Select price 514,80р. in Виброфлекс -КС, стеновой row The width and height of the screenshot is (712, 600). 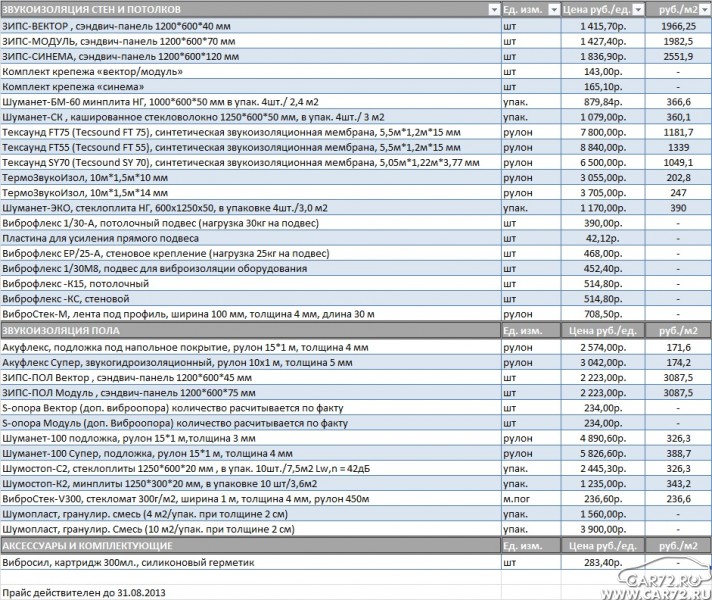[603, 299]
